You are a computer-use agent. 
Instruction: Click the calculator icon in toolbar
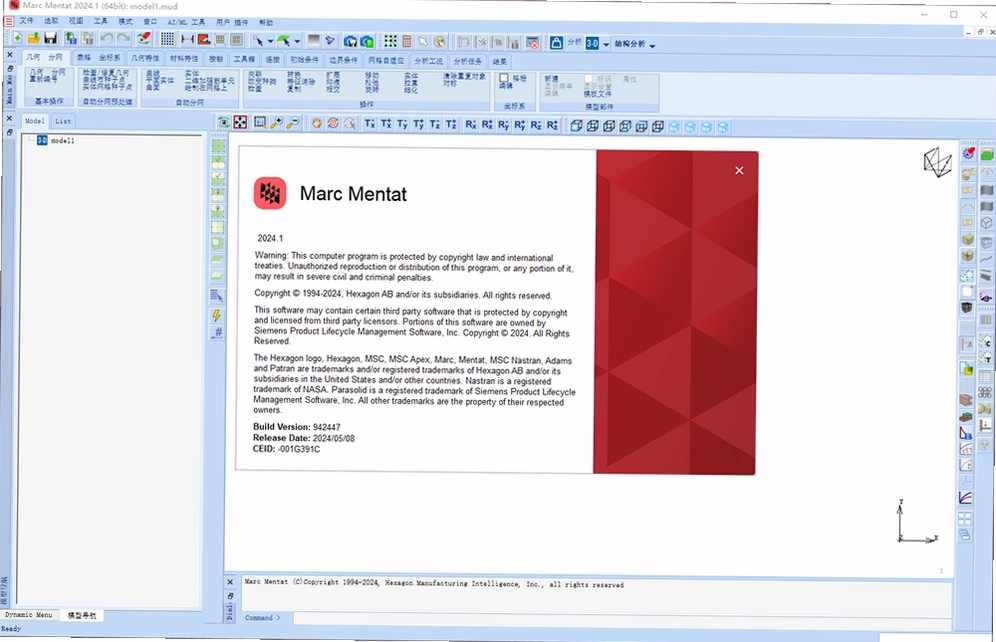[407, 41]
